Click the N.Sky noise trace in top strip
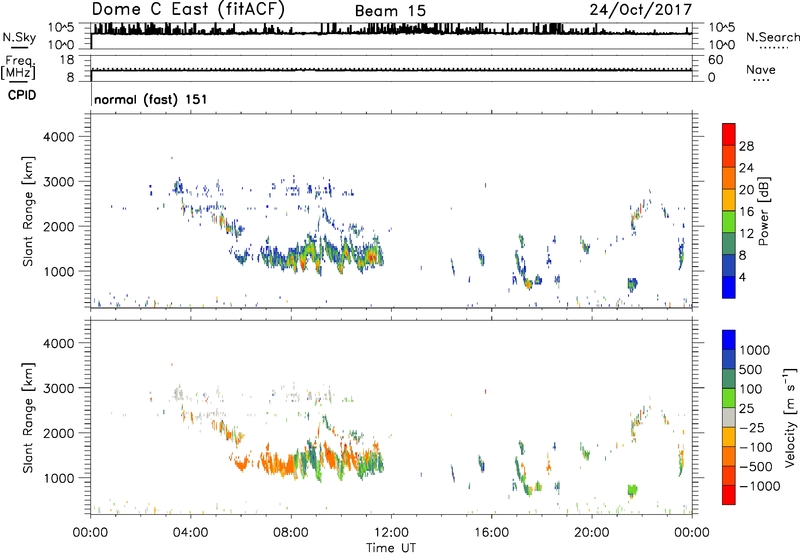The image size is (800, 554). 391,31
